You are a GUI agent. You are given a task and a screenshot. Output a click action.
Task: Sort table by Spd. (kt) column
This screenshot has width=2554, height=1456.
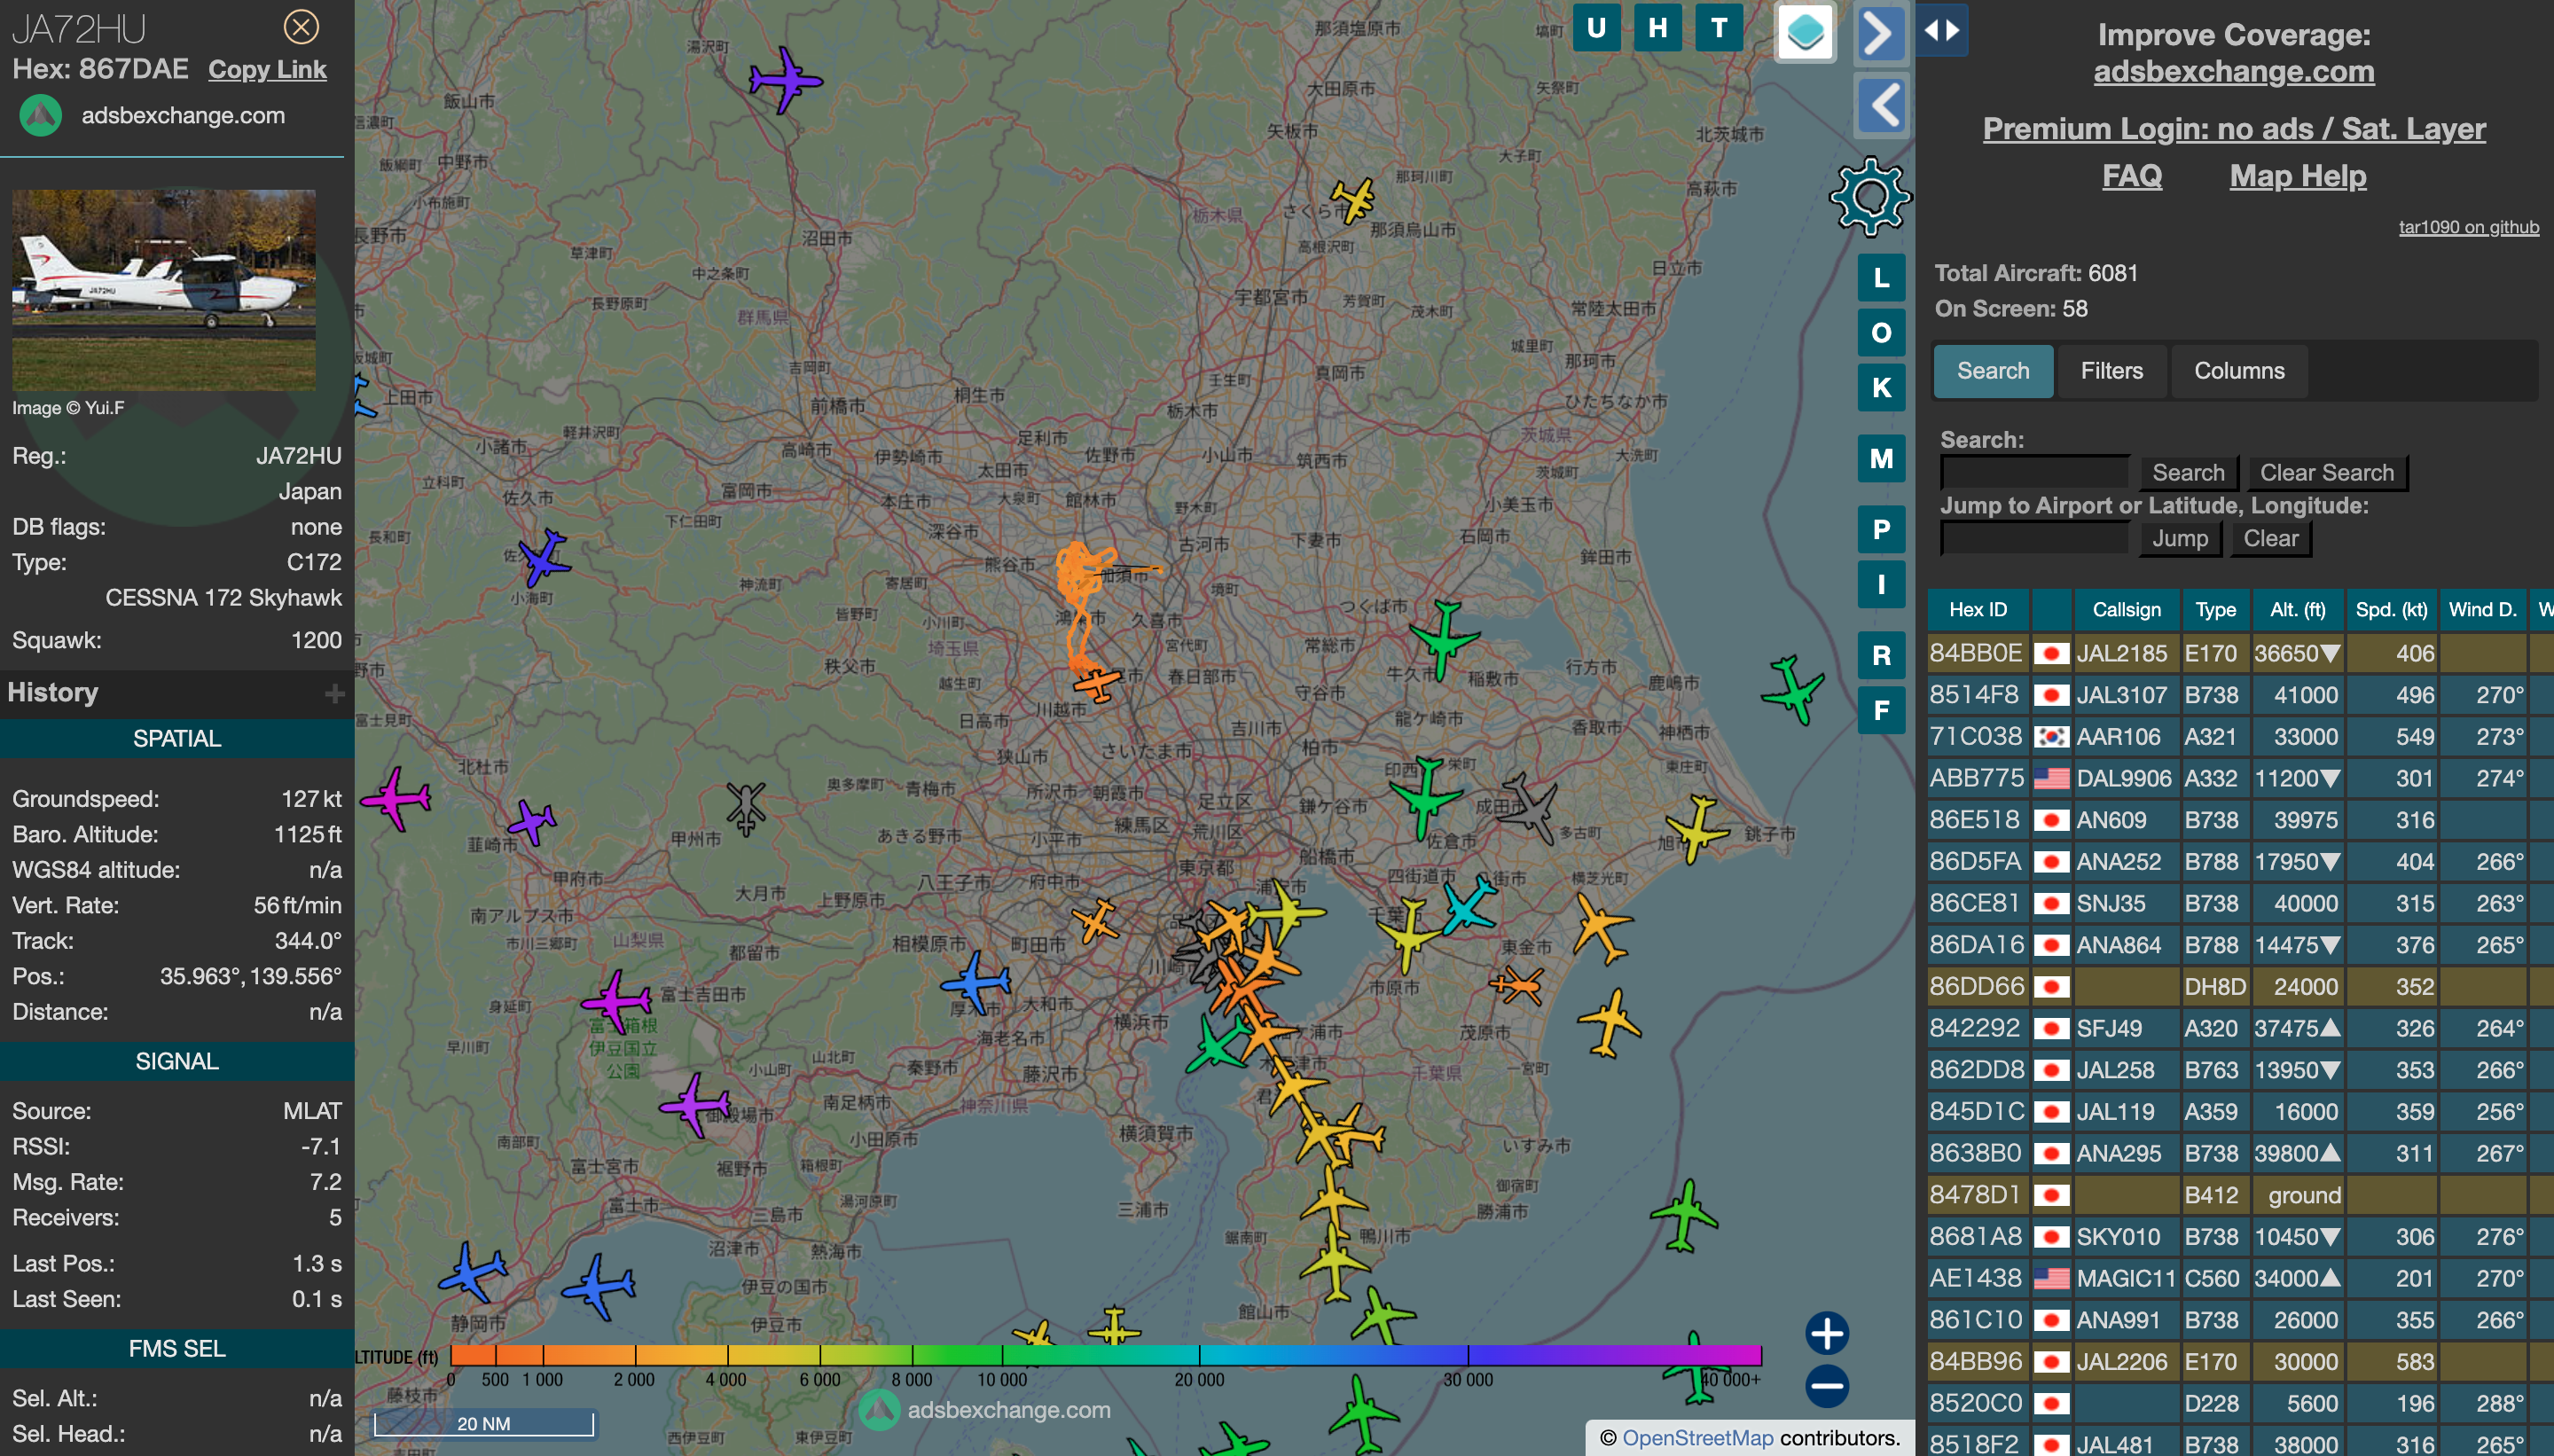pyautogui.click(x=2391, y=609)
